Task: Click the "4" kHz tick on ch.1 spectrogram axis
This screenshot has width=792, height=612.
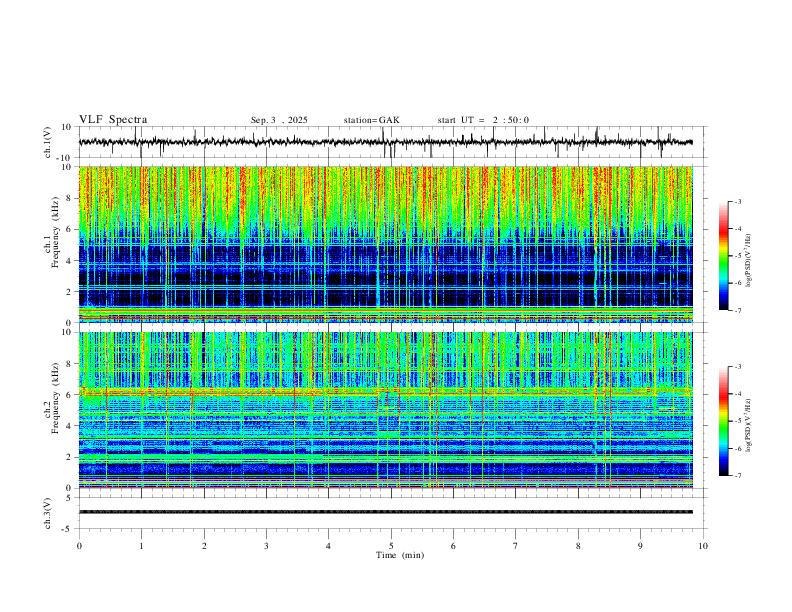Action: 69,261
